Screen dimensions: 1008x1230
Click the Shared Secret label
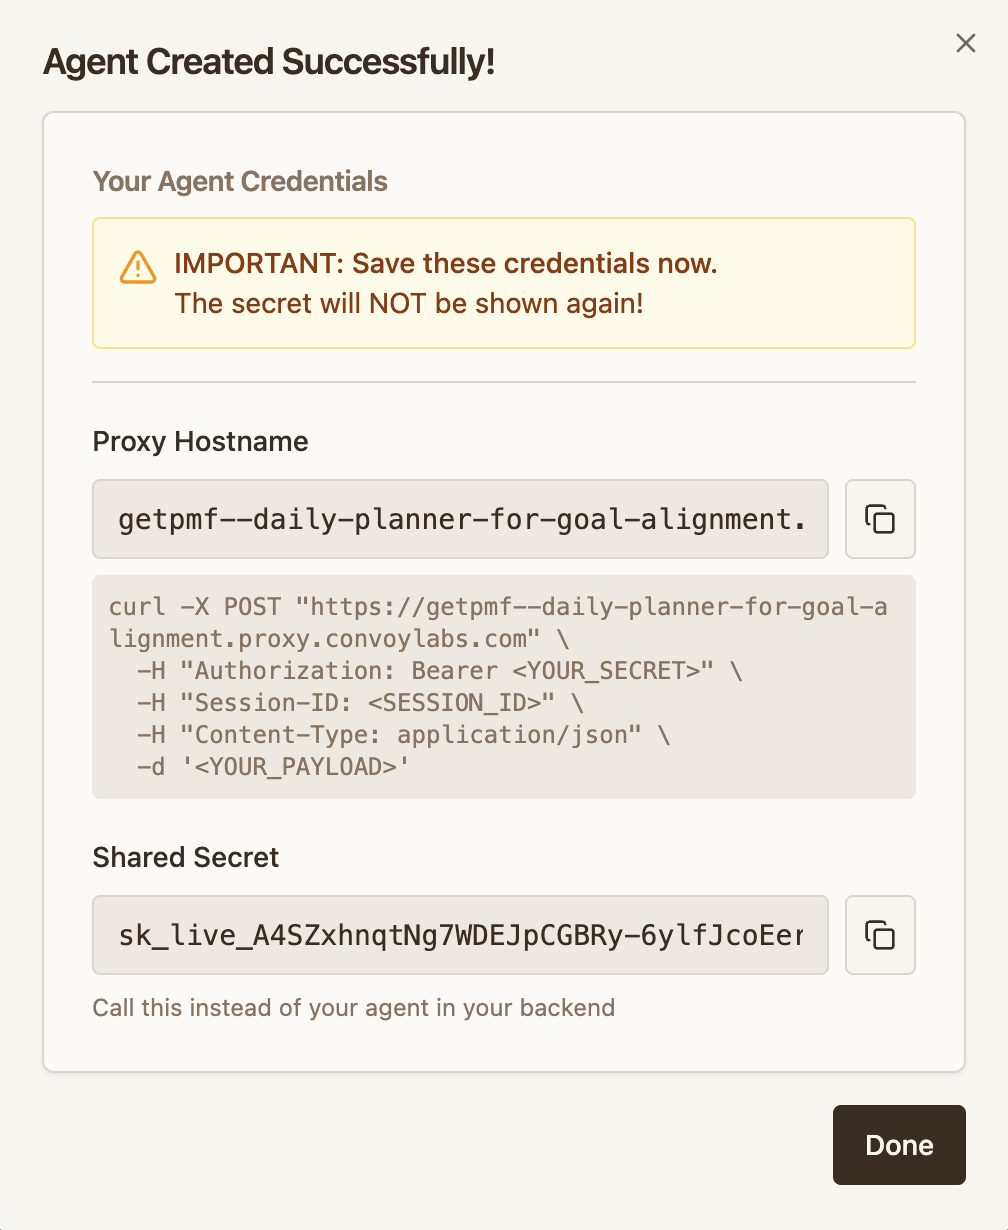pyautogui.click(x=185, y=857)
